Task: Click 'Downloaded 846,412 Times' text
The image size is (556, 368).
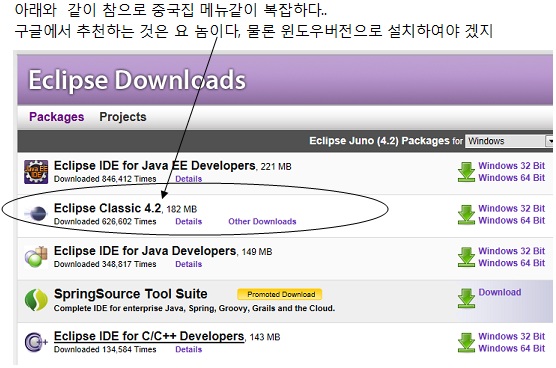Action: tap(105, 179)
